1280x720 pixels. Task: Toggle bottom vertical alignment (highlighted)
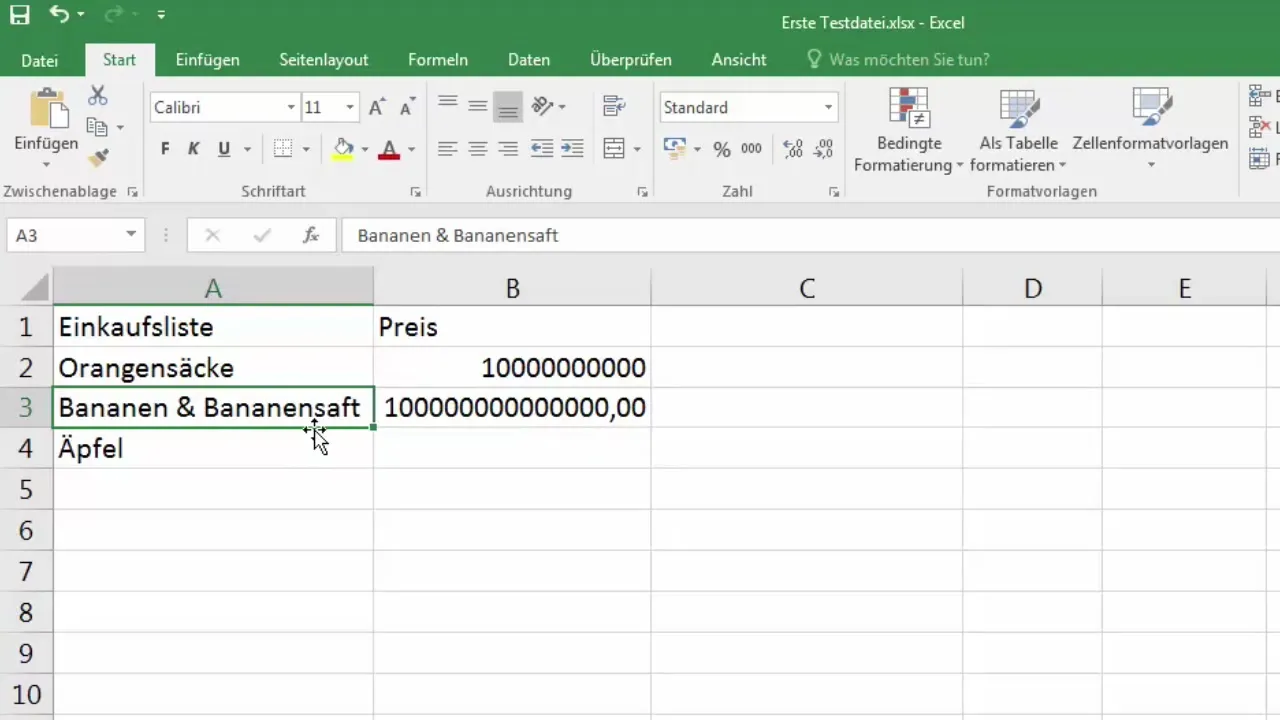click(508, 106)
